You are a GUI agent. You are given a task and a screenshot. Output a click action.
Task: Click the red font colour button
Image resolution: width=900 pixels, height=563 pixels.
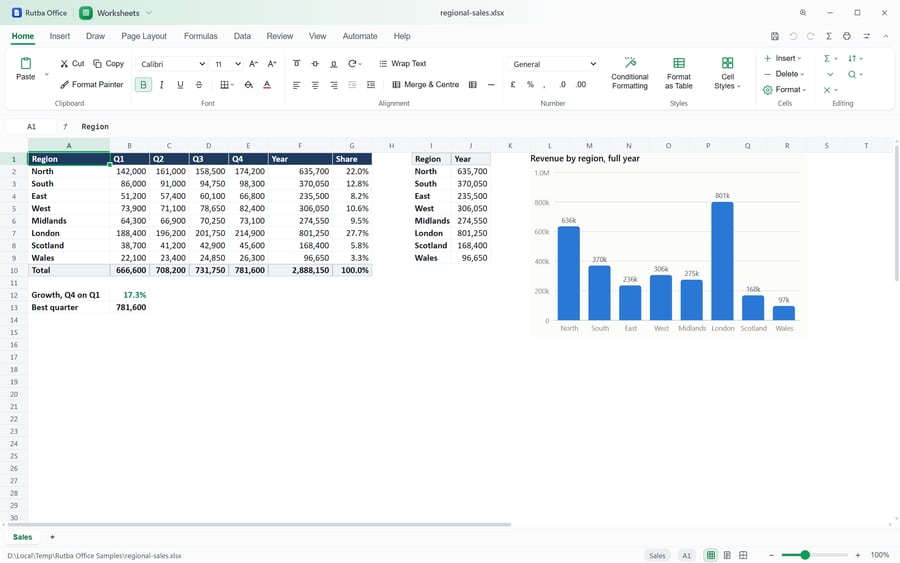coord(267,85)
